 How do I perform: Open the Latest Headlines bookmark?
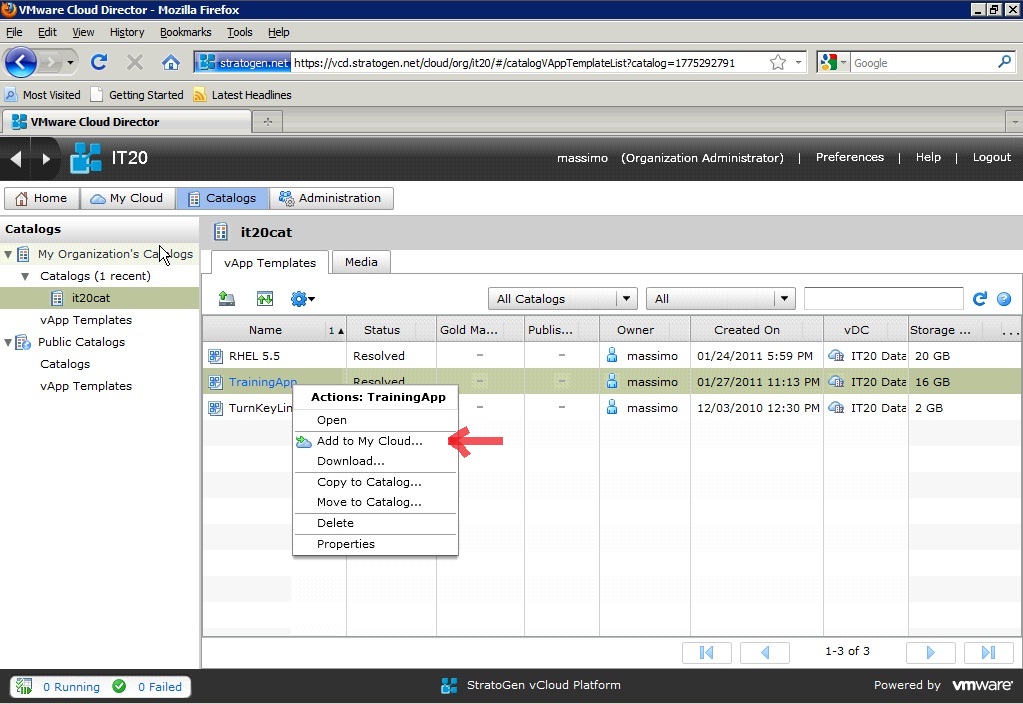click(242, 95)
